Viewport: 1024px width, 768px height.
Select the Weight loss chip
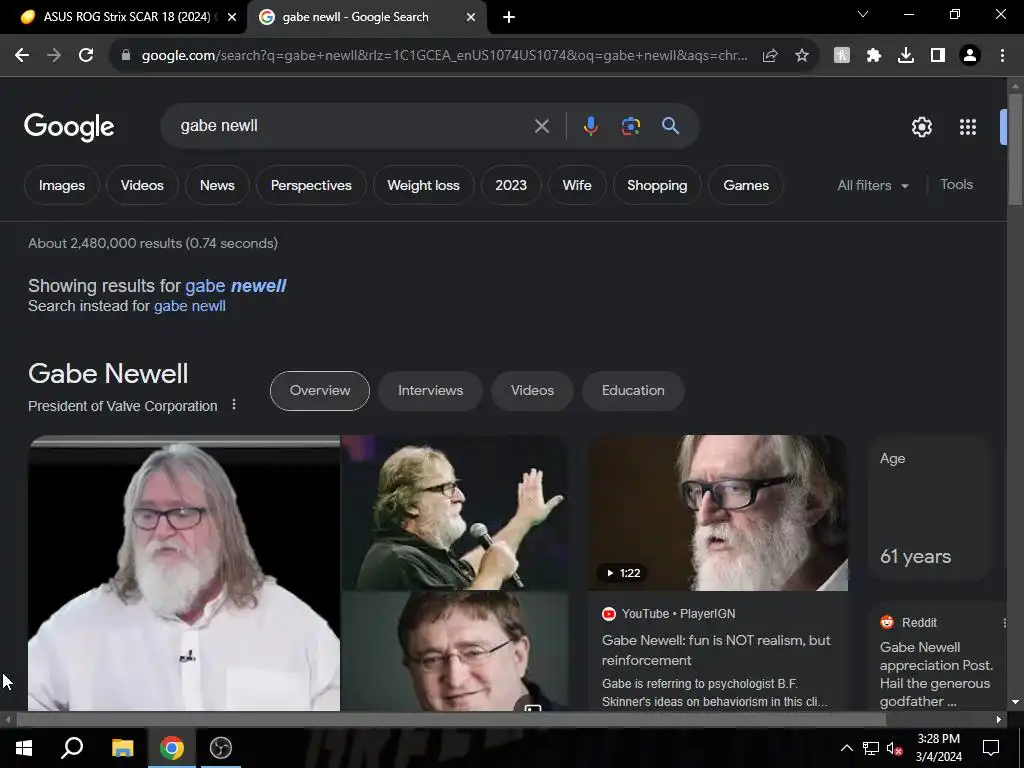coord(423,185)
